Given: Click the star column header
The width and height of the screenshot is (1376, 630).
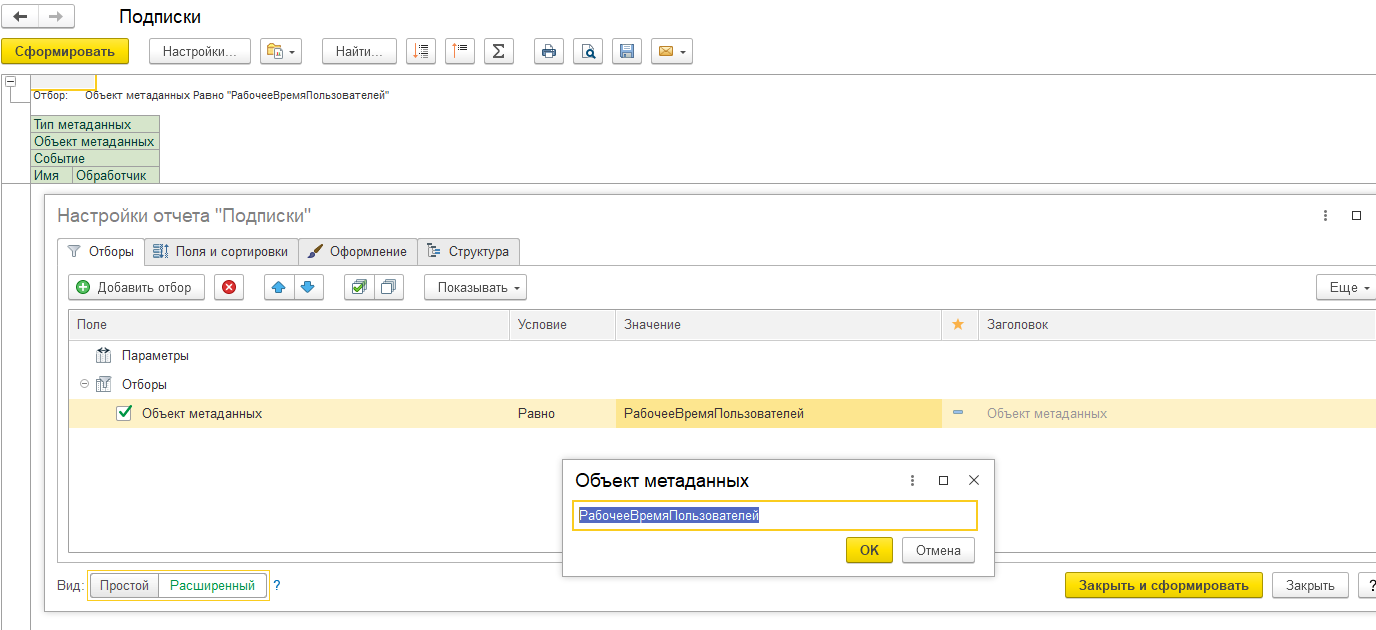Looking at the screenshot, I should tap(958, 325).
